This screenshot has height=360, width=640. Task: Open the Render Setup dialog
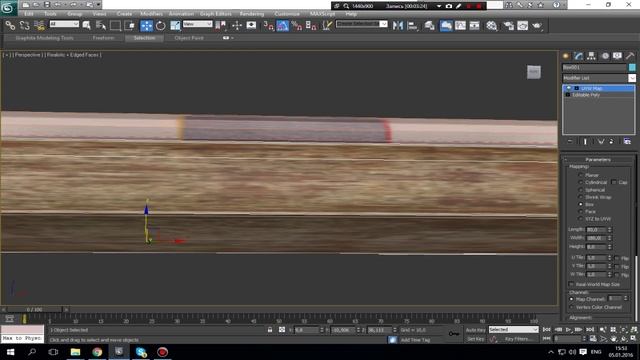[x=508, y=26]
